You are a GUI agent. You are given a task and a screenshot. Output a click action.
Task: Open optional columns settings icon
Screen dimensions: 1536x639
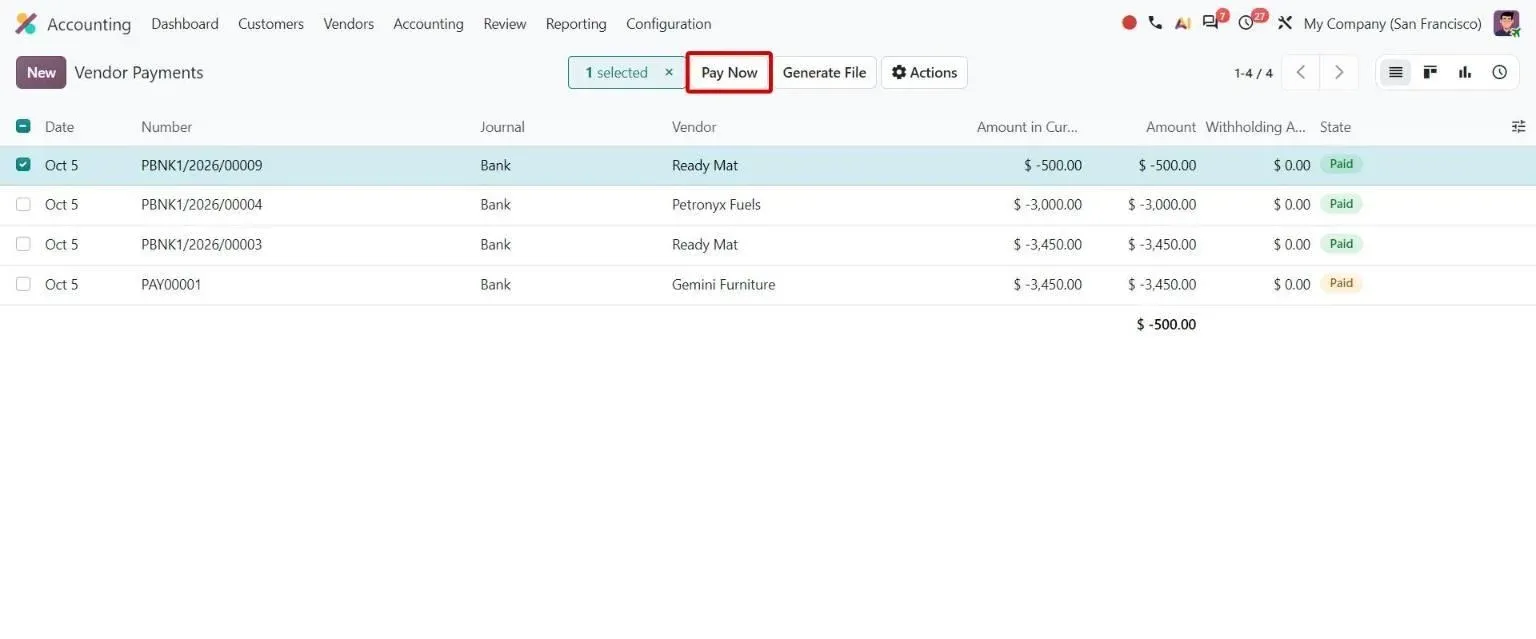pos(1518,126)
